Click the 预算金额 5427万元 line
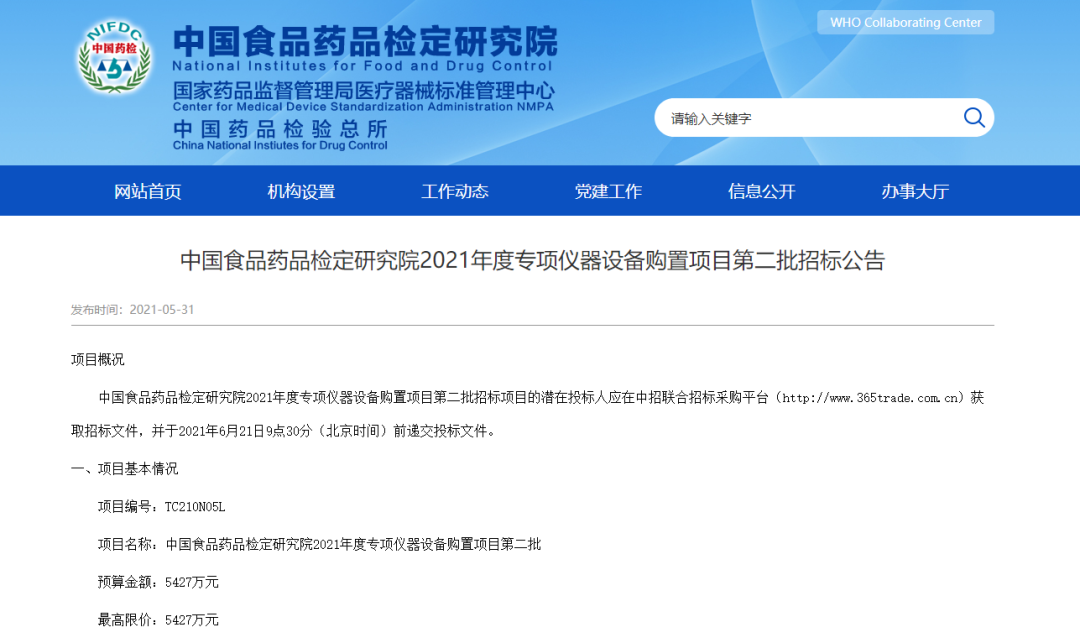1080x643 pixels. click(x=158, y=581)
